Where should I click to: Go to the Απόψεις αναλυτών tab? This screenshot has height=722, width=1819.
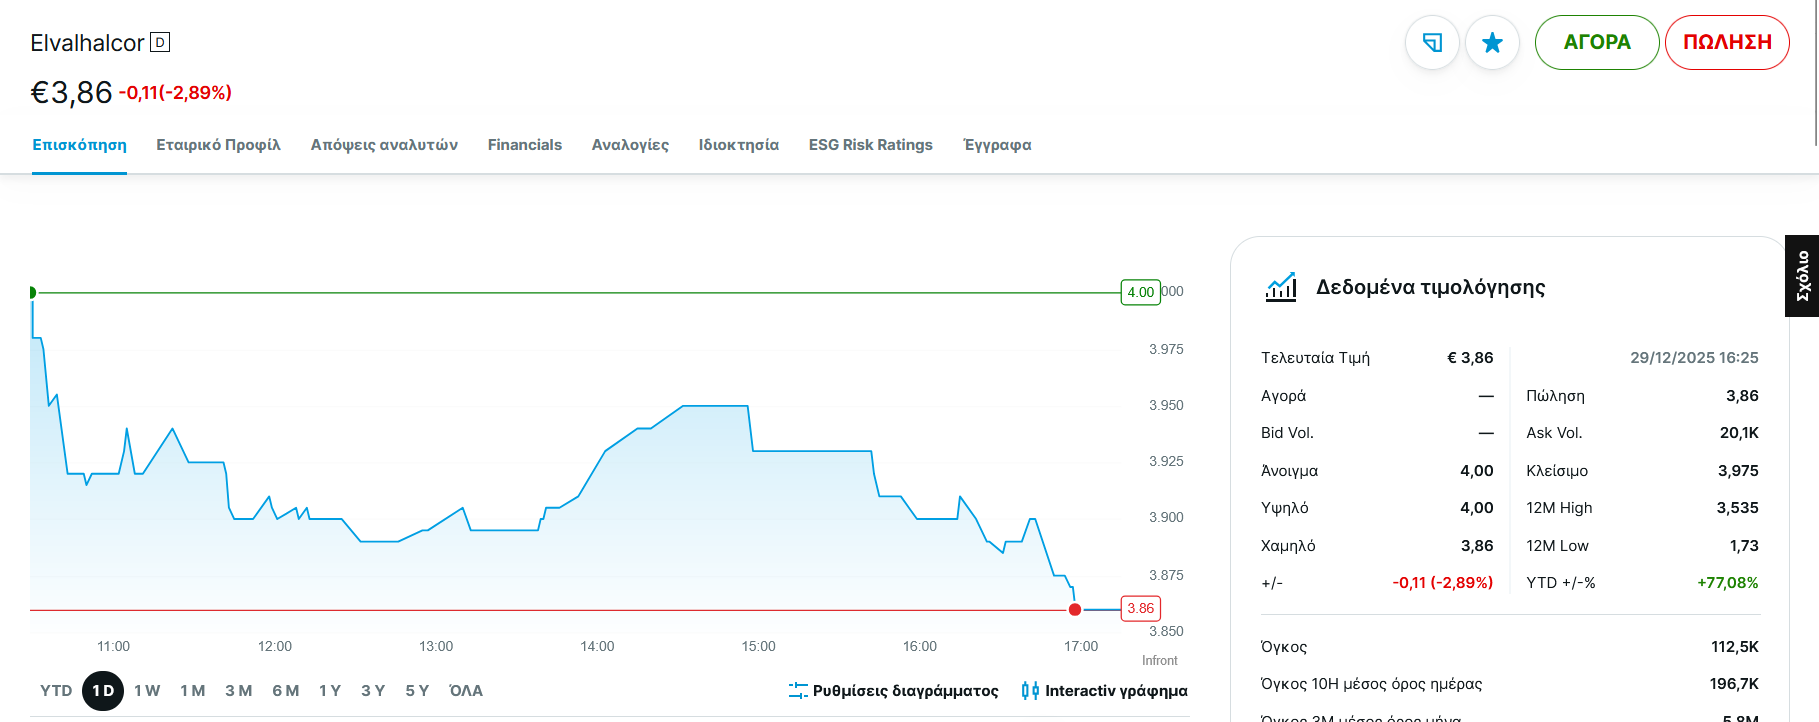coord(384,145)
